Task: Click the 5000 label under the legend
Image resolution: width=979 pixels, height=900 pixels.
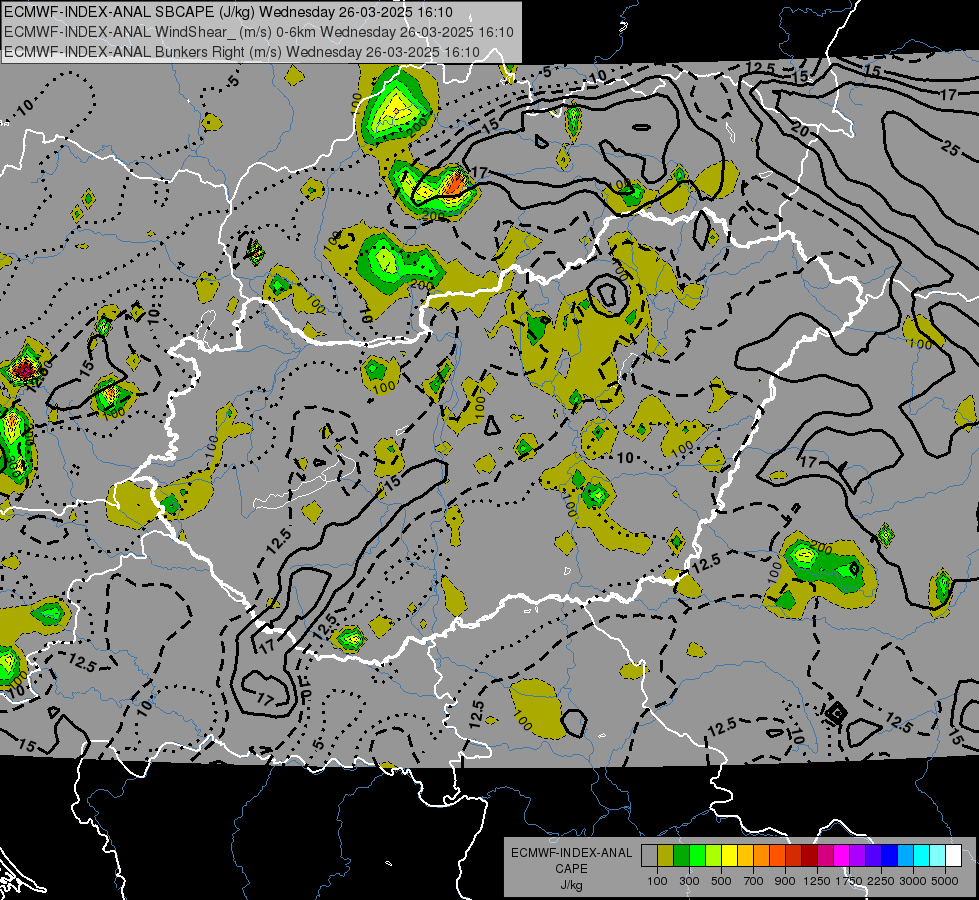Action: coord(945,881)
